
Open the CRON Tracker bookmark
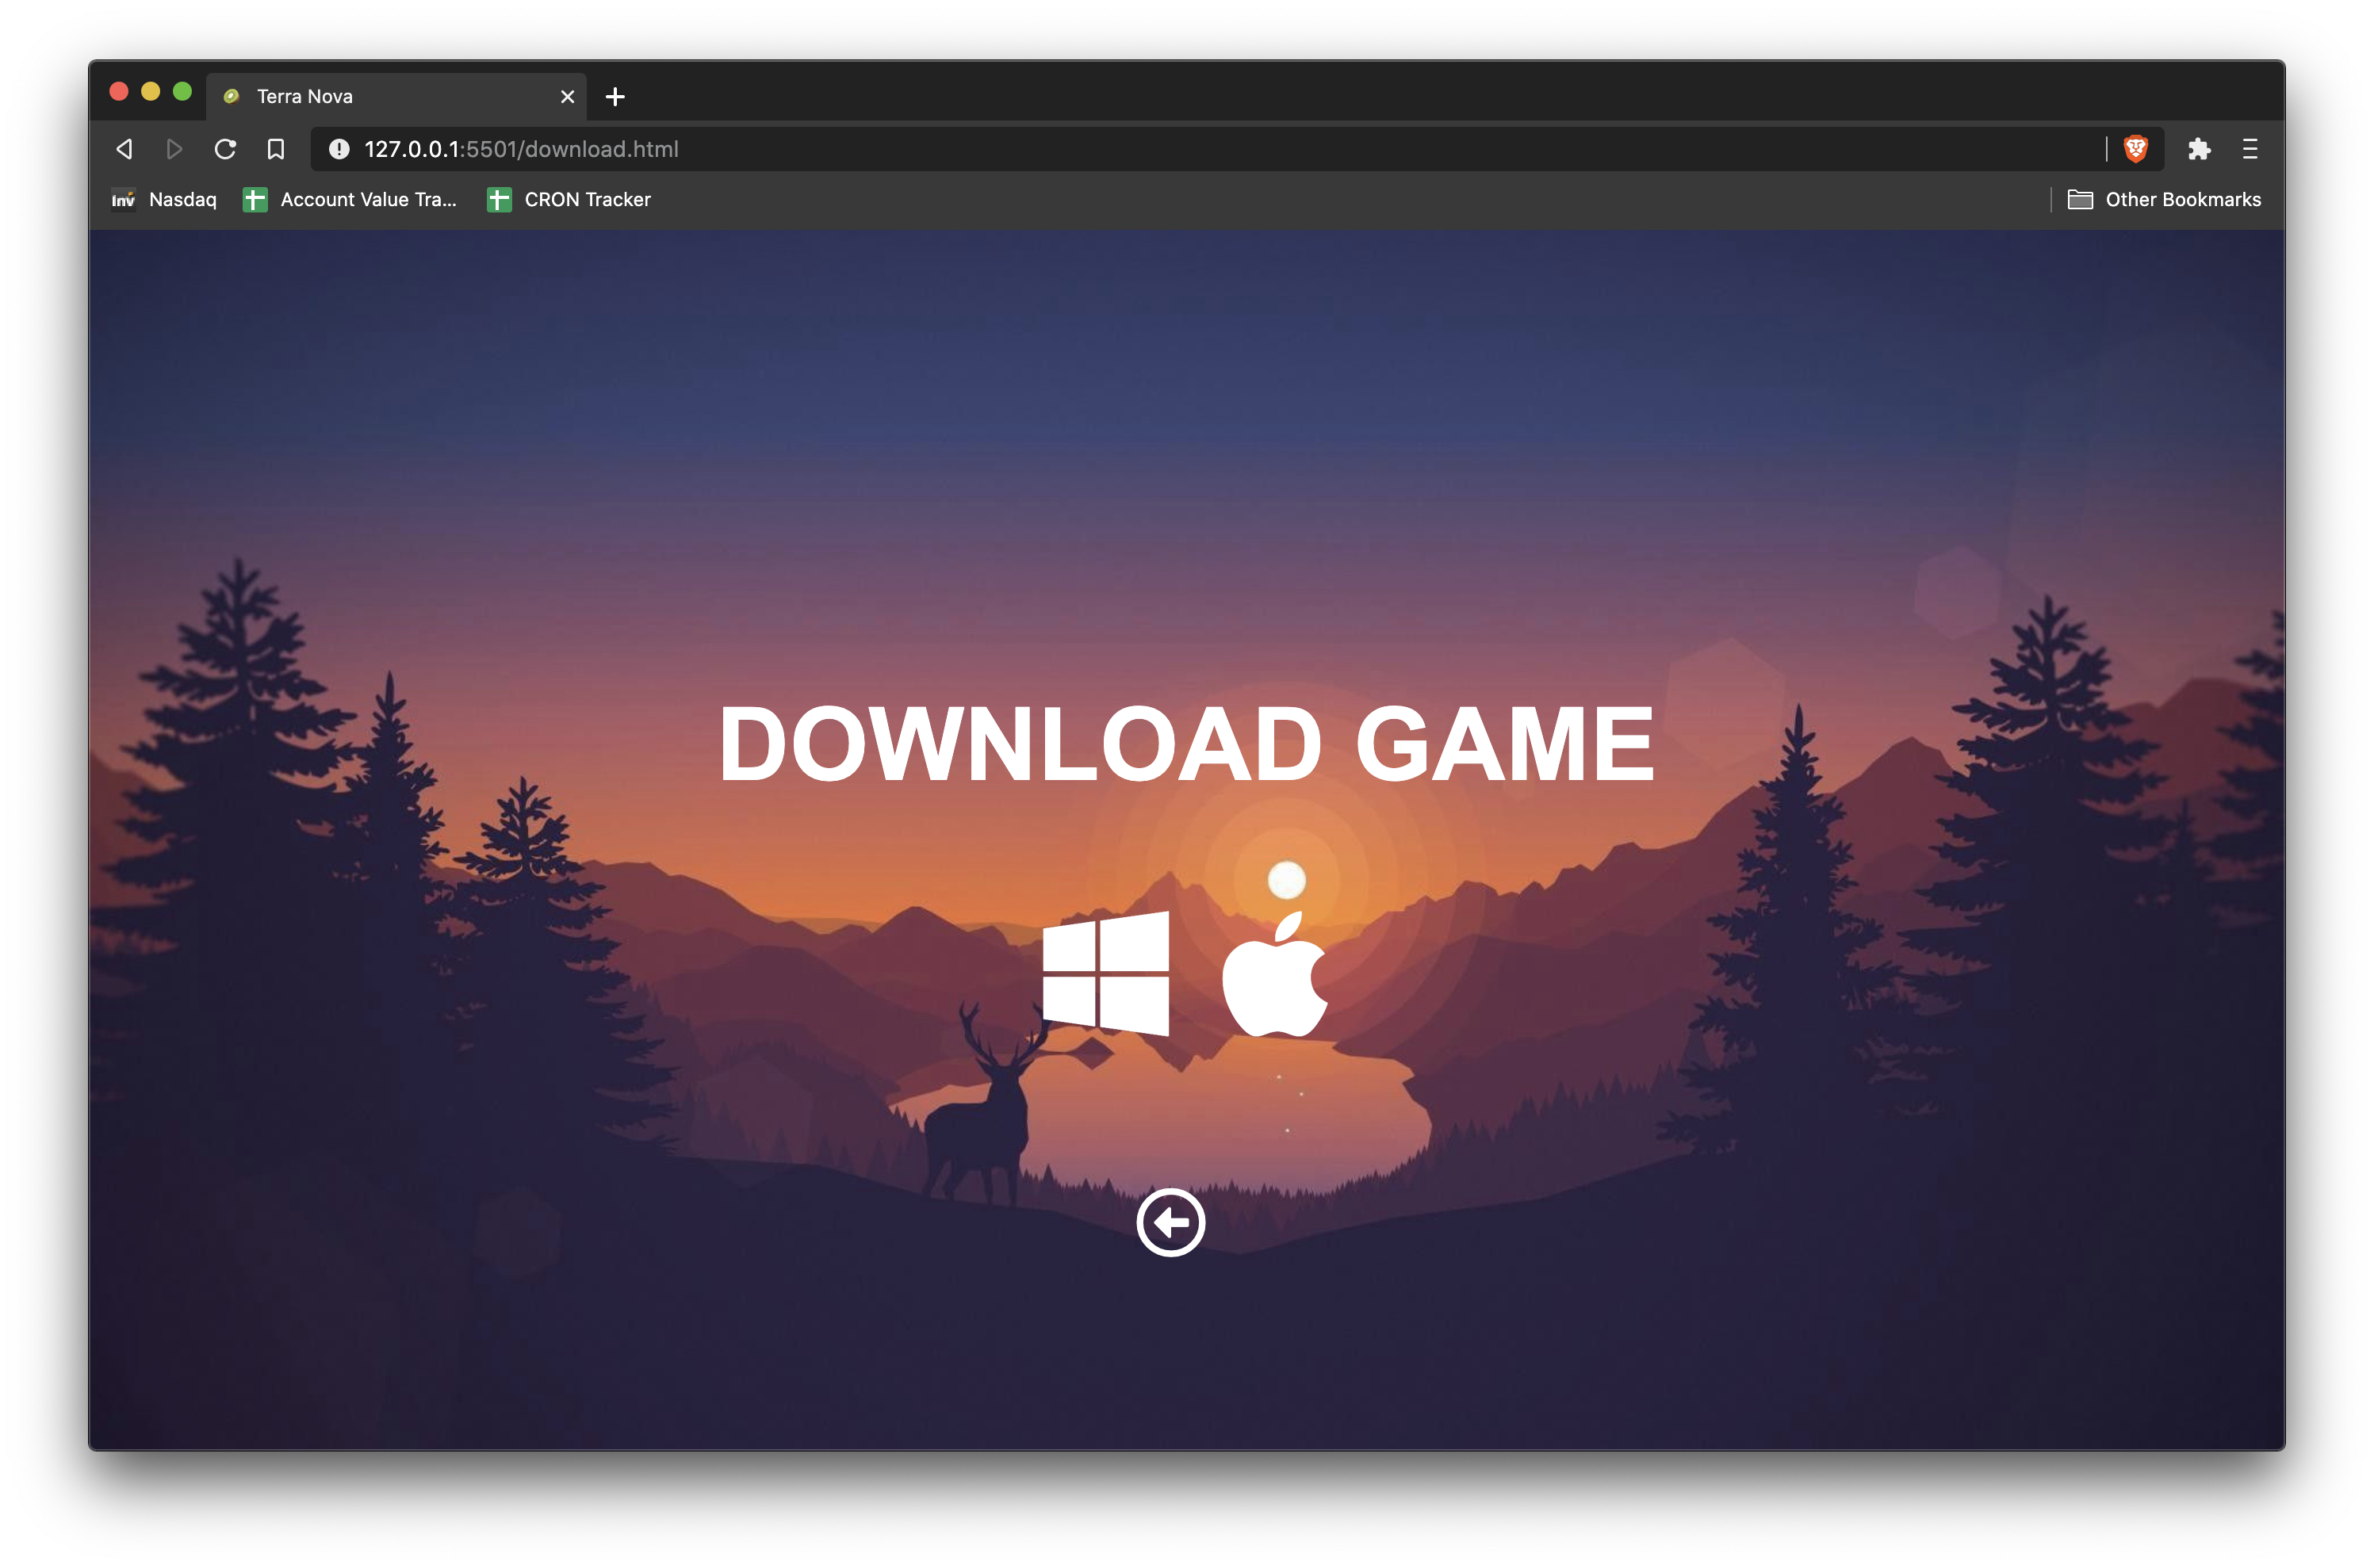(569, 199)
